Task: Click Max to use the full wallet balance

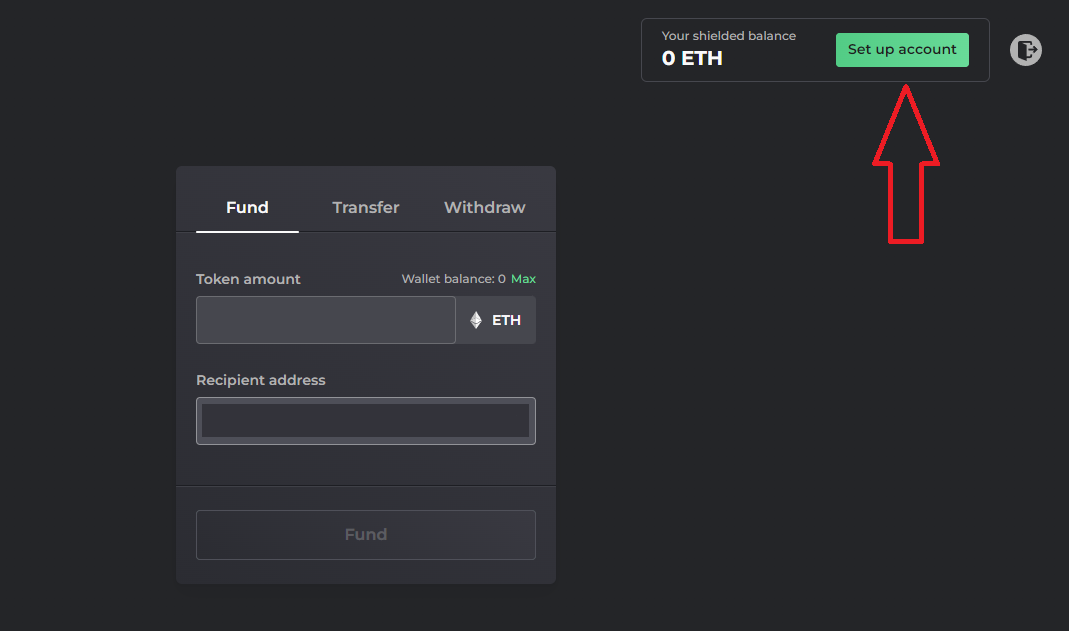Action: point(523,279)
